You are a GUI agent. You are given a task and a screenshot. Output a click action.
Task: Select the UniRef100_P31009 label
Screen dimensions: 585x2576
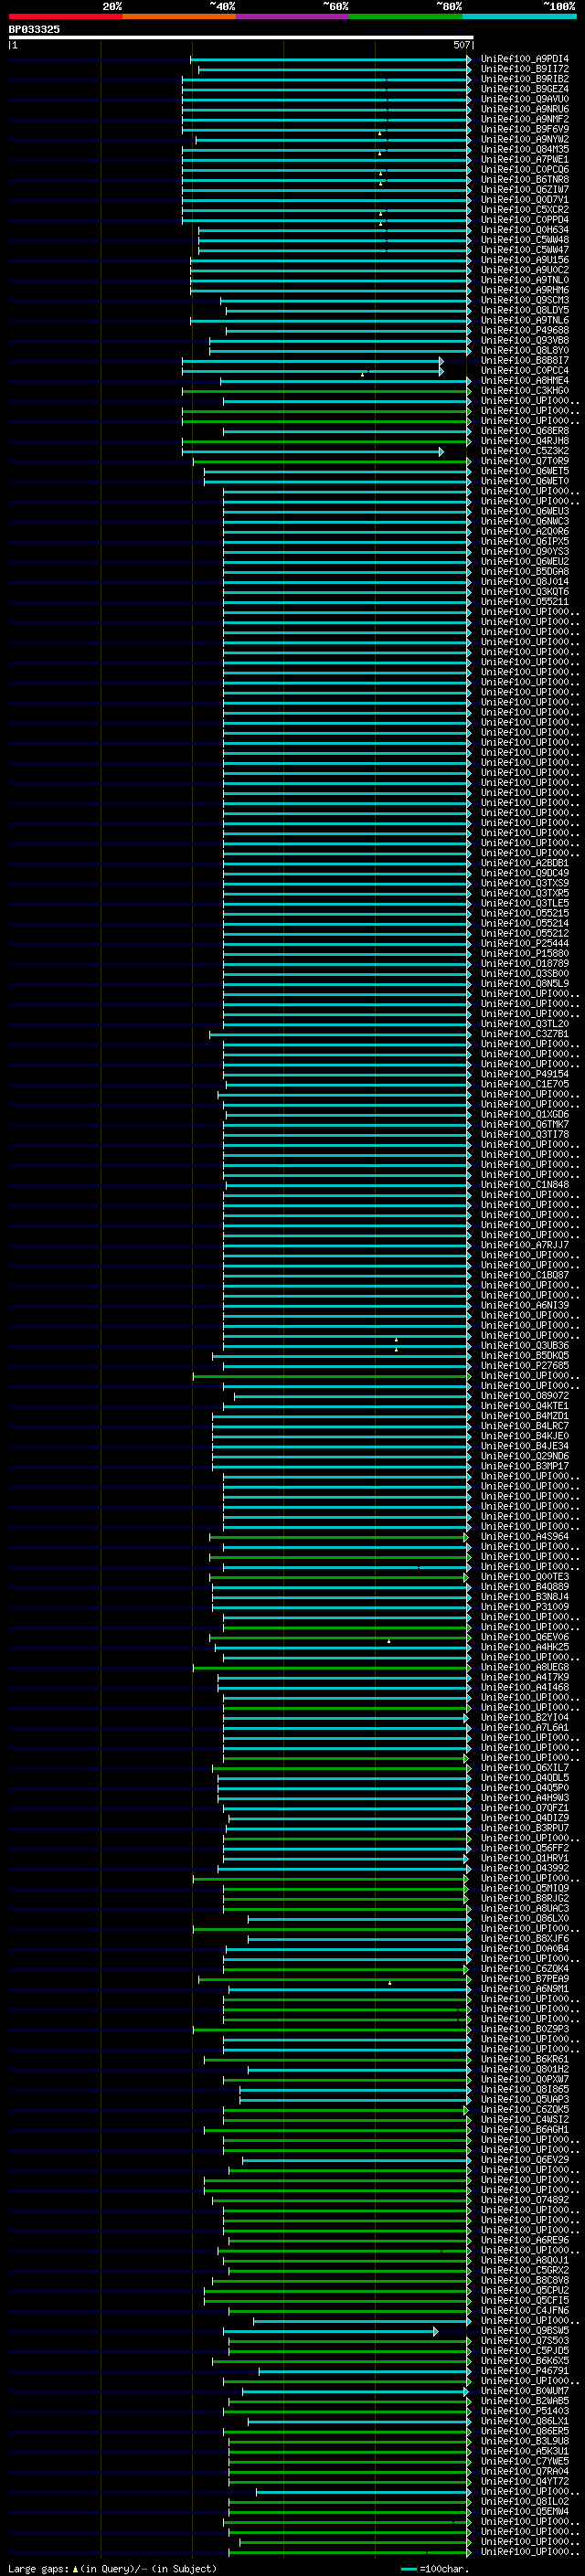[x=525, y=1607]
